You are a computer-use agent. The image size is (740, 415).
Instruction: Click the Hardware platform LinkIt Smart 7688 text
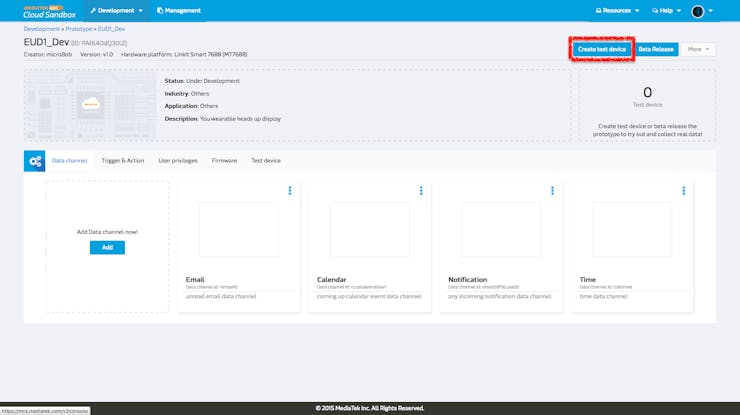[184, 54]
